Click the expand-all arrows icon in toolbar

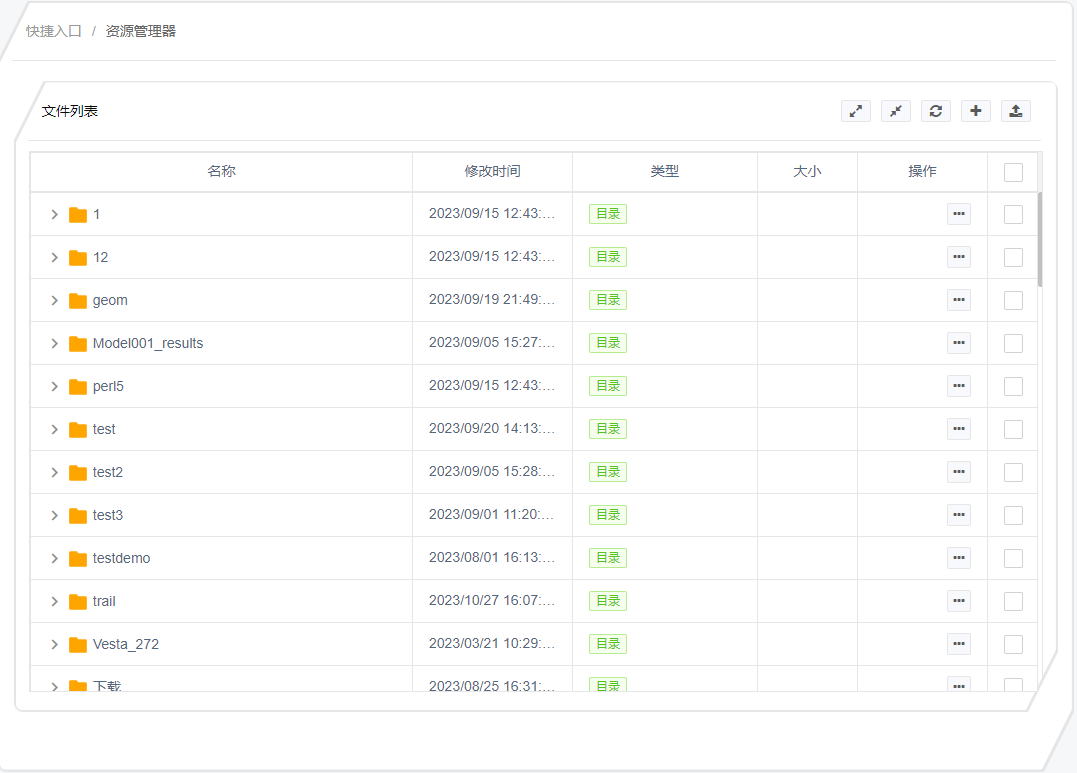pos(856,111)
